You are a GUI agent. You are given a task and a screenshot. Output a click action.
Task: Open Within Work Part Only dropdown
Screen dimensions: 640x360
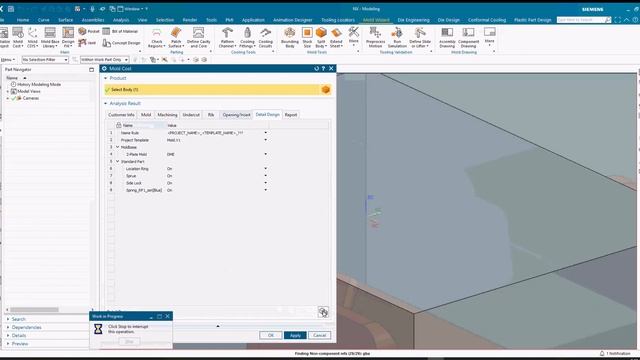coord(104,60)
